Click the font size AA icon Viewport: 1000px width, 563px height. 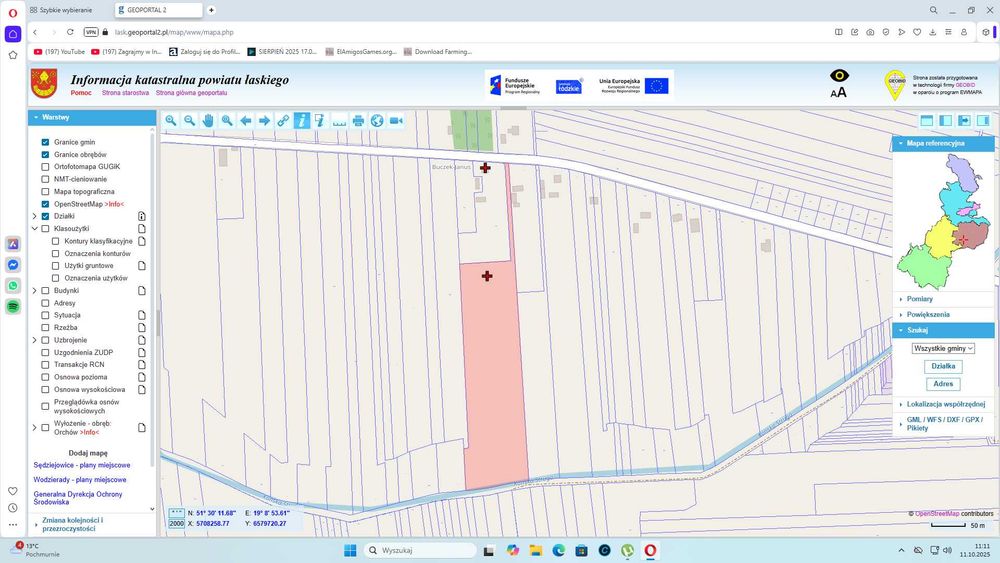(839, 92)
